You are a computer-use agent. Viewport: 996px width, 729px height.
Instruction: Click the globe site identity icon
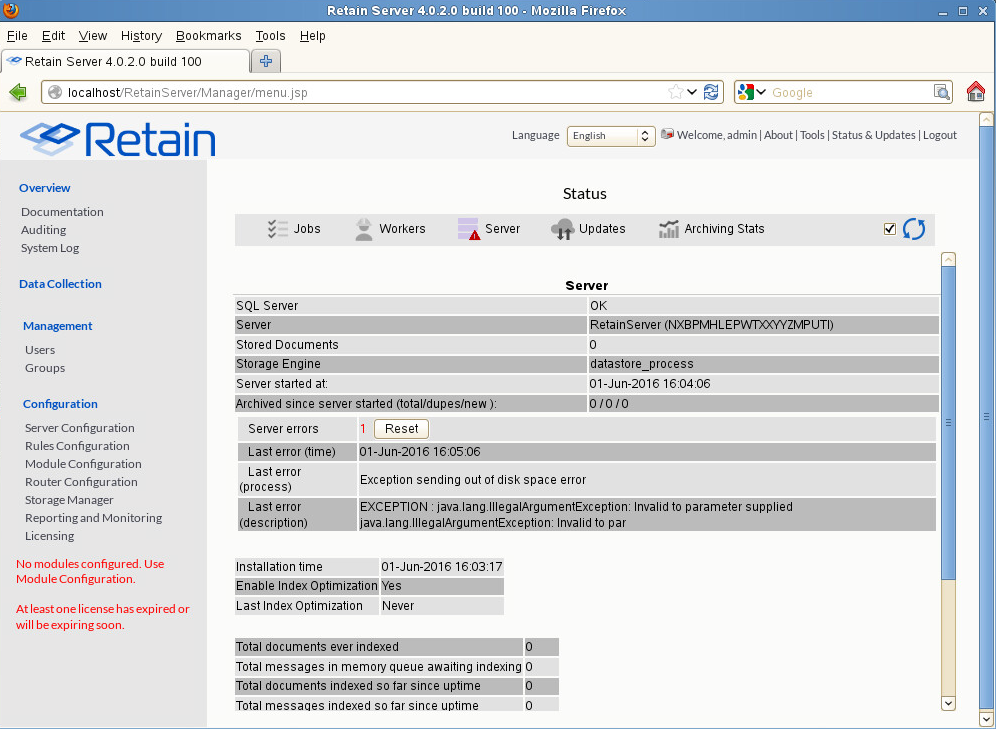55,93
